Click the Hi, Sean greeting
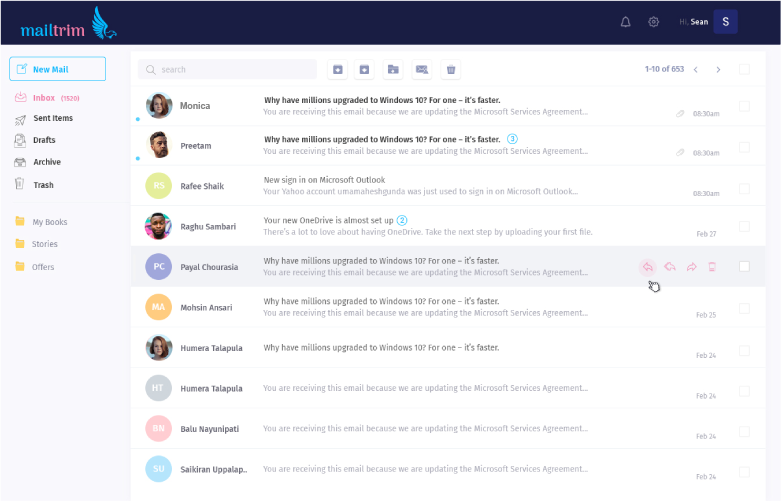The width and height of the screenshot is (781, 501). (693, 22)
